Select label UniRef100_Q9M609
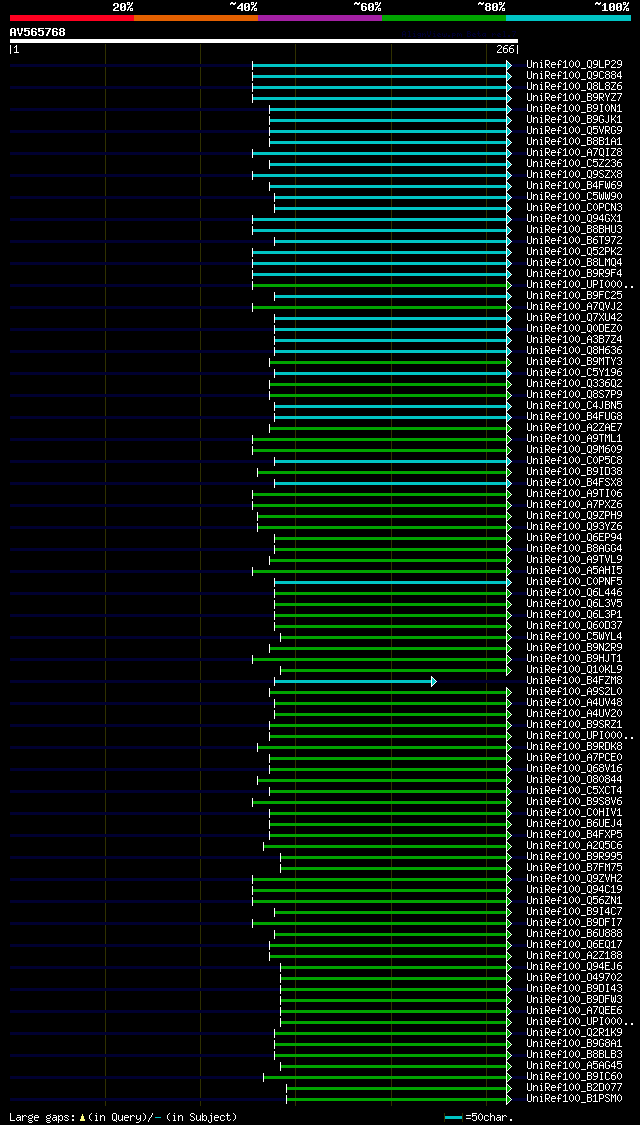 click(574, 450)
